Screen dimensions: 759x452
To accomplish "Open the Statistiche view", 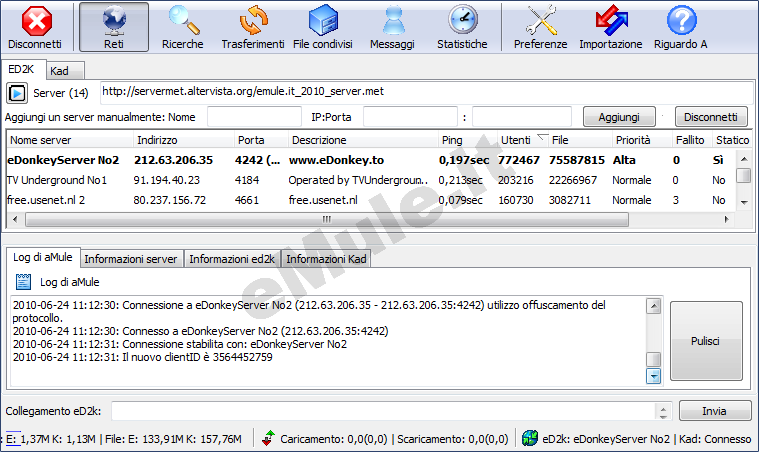I will click(462, 28).
